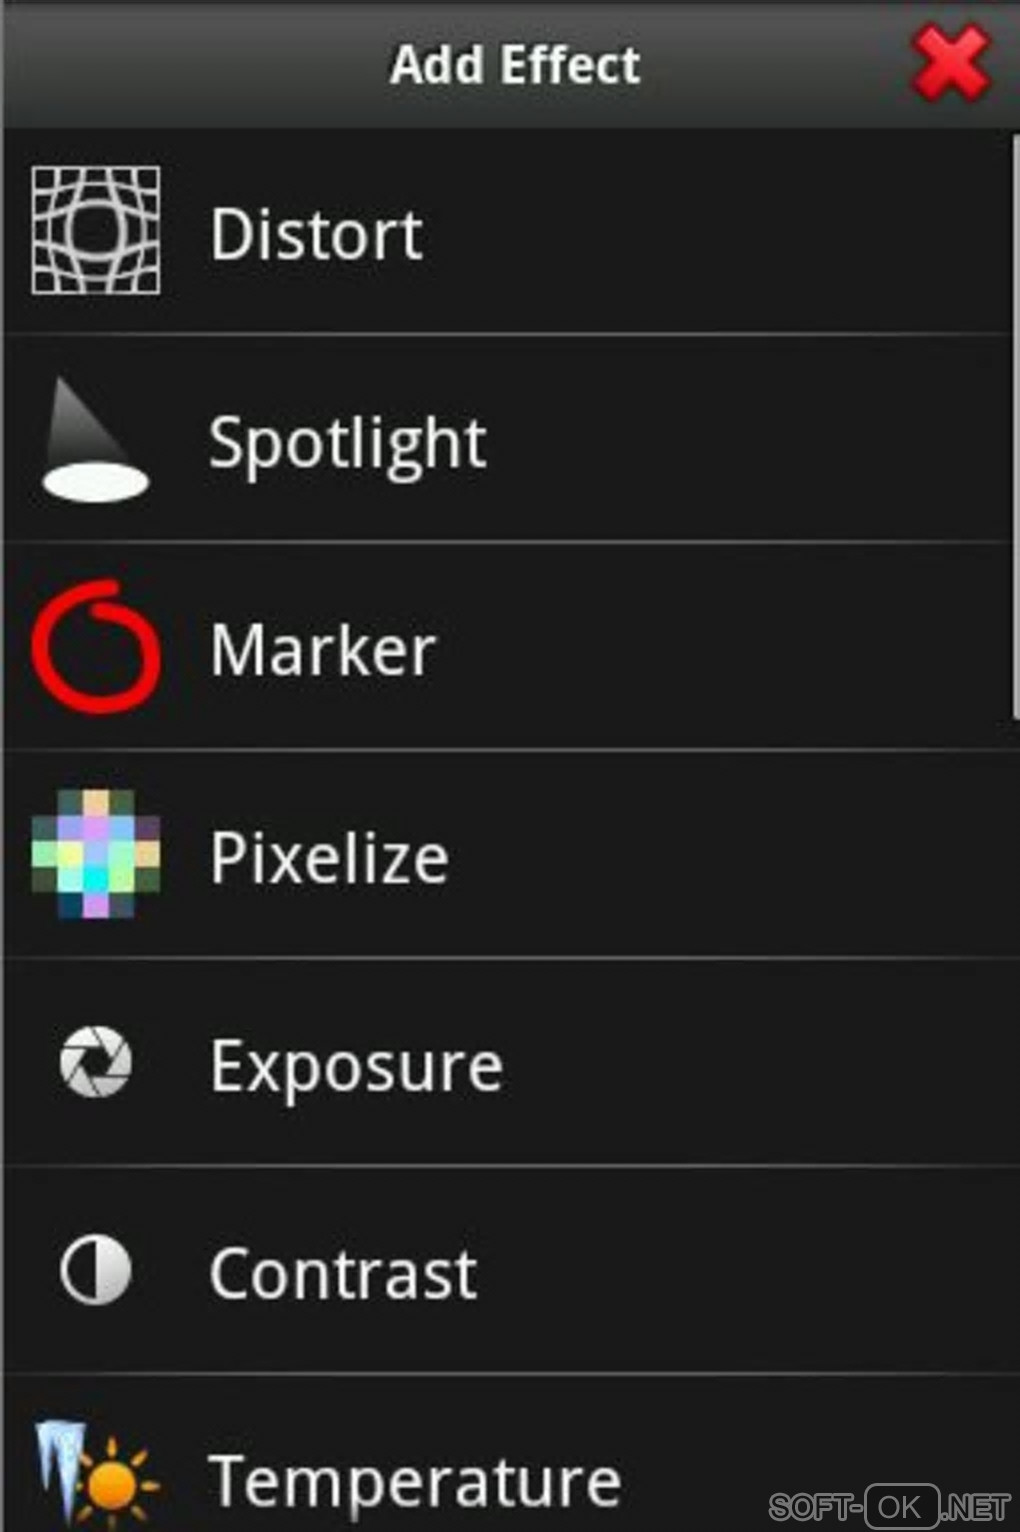Tap the Temperature sun and icicle icon

[x=96, y=1478]
